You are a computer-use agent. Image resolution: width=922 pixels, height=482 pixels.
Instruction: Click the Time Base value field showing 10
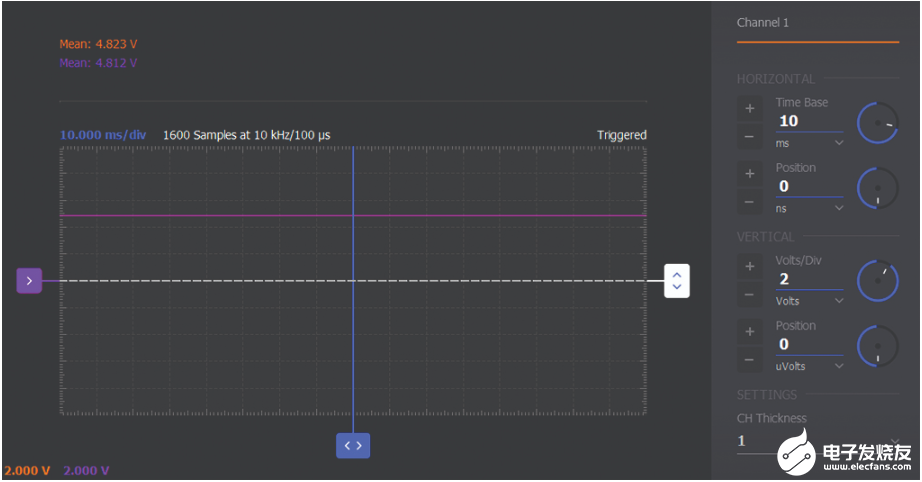click(810, 121)
